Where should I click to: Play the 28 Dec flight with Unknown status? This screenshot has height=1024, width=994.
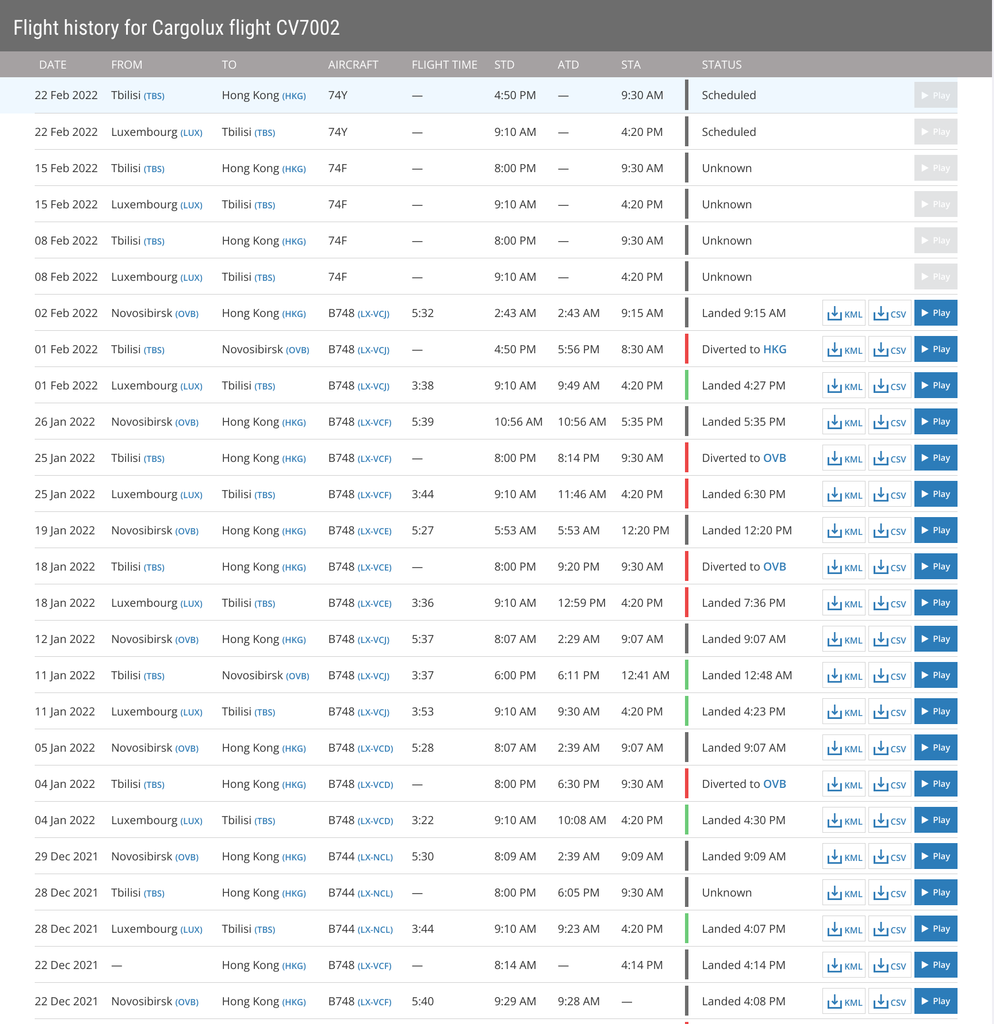tap(936, 893)
